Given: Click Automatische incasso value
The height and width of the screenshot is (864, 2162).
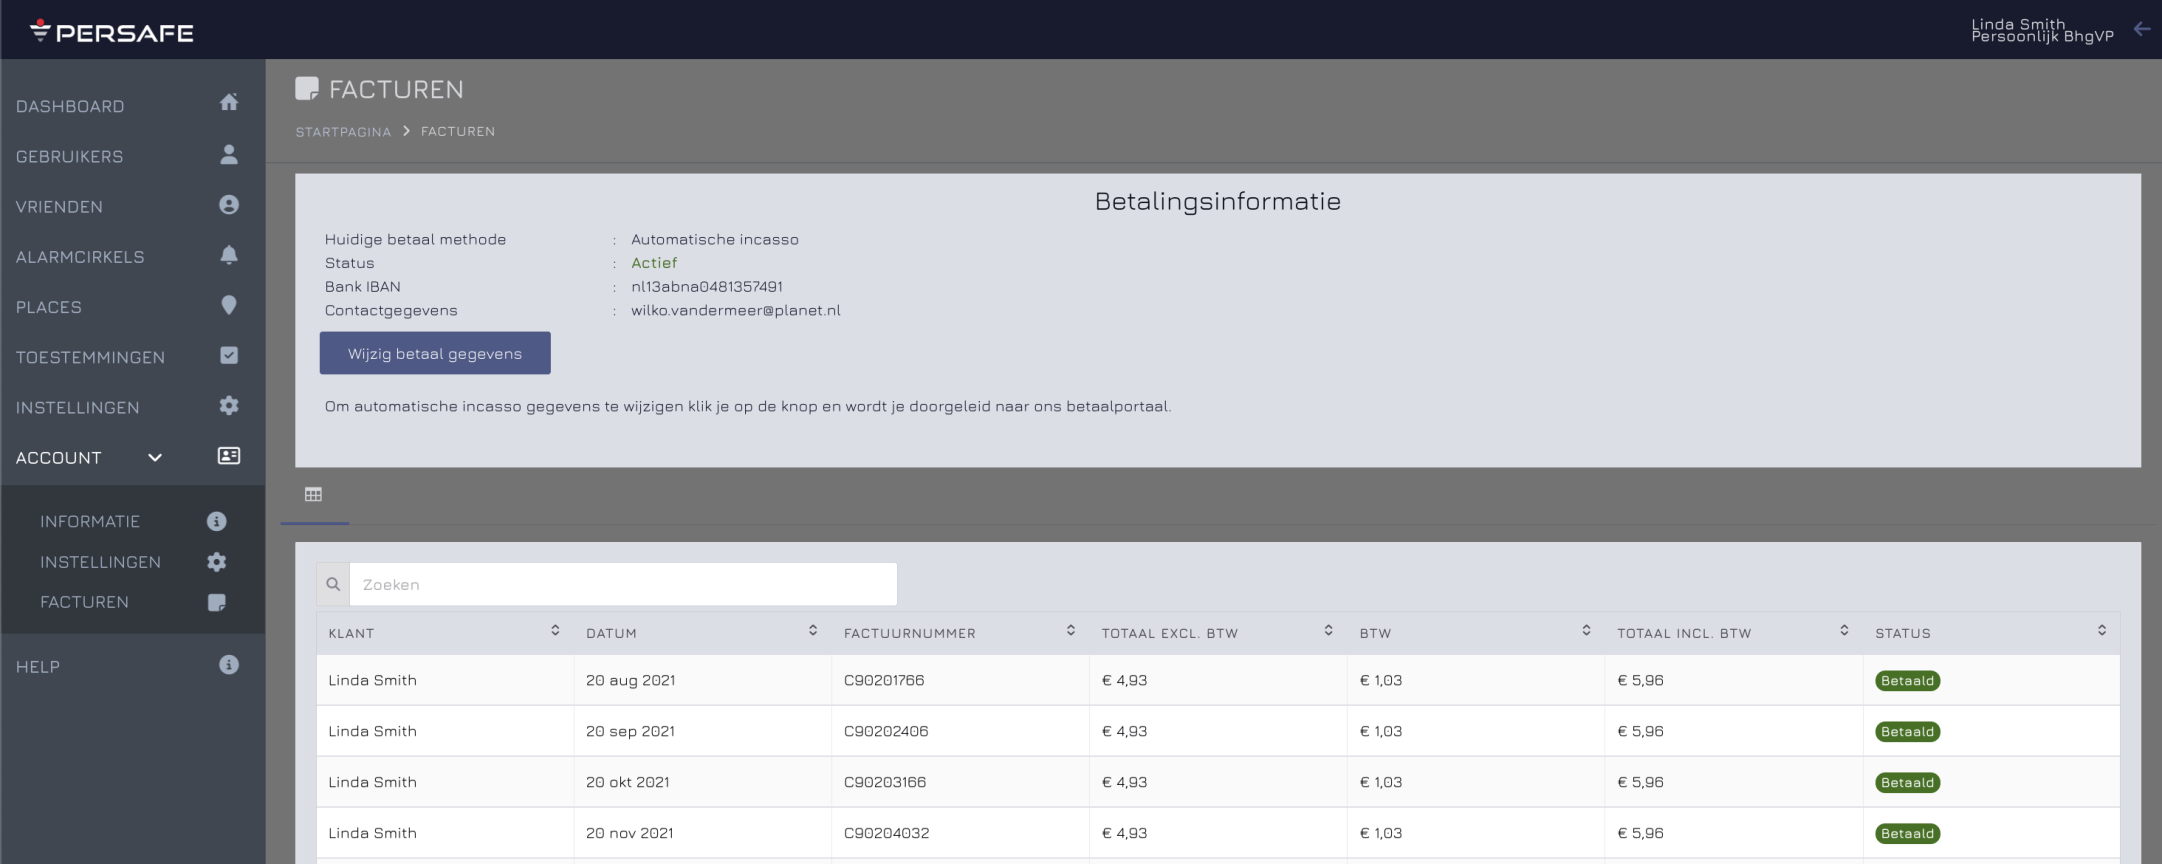Looking at the screenshot, I should click(715, 240).
